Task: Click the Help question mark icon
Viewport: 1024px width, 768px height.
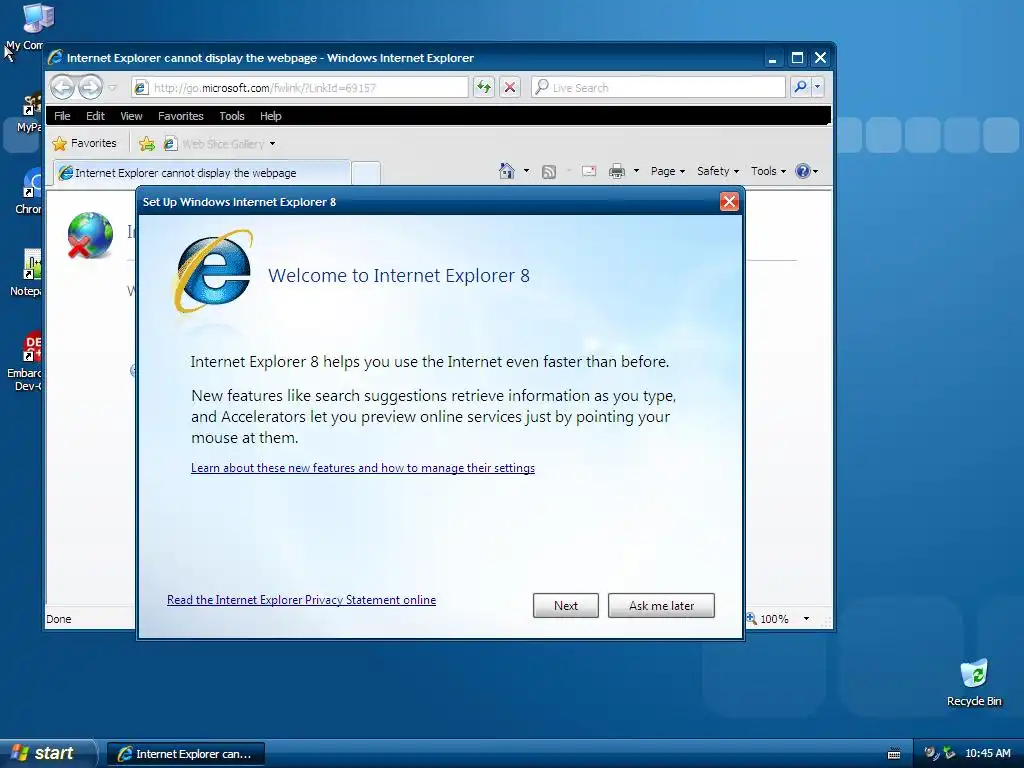Action: coord(803,171)
